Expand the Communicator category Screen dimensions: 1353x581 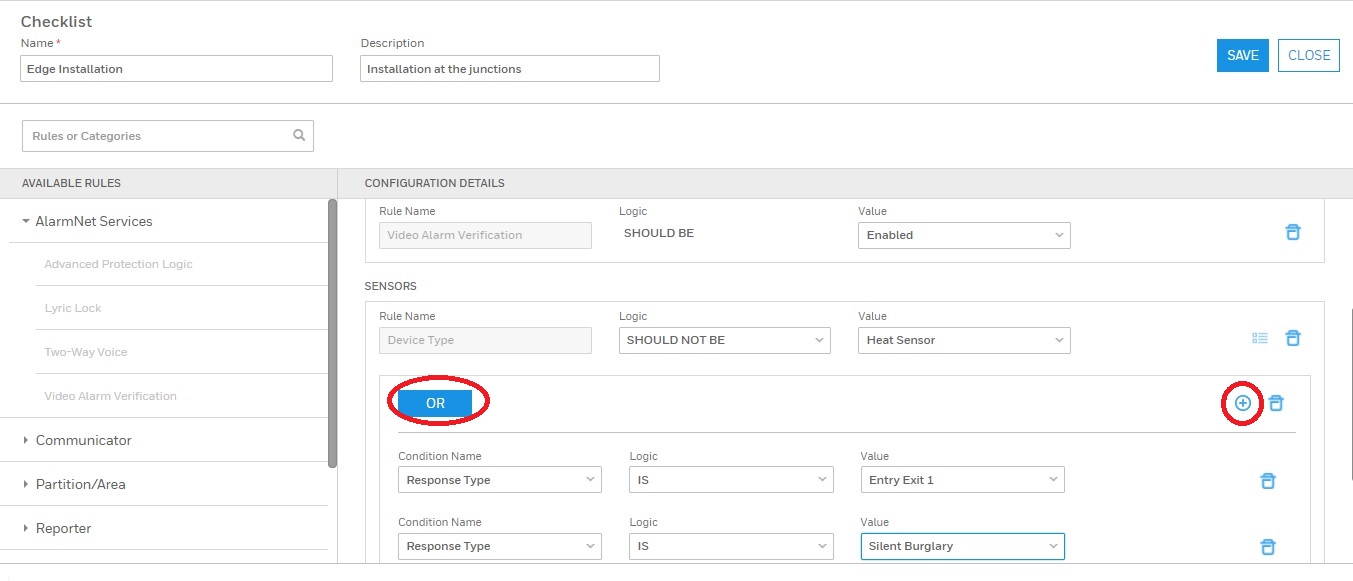click(26, 440)
